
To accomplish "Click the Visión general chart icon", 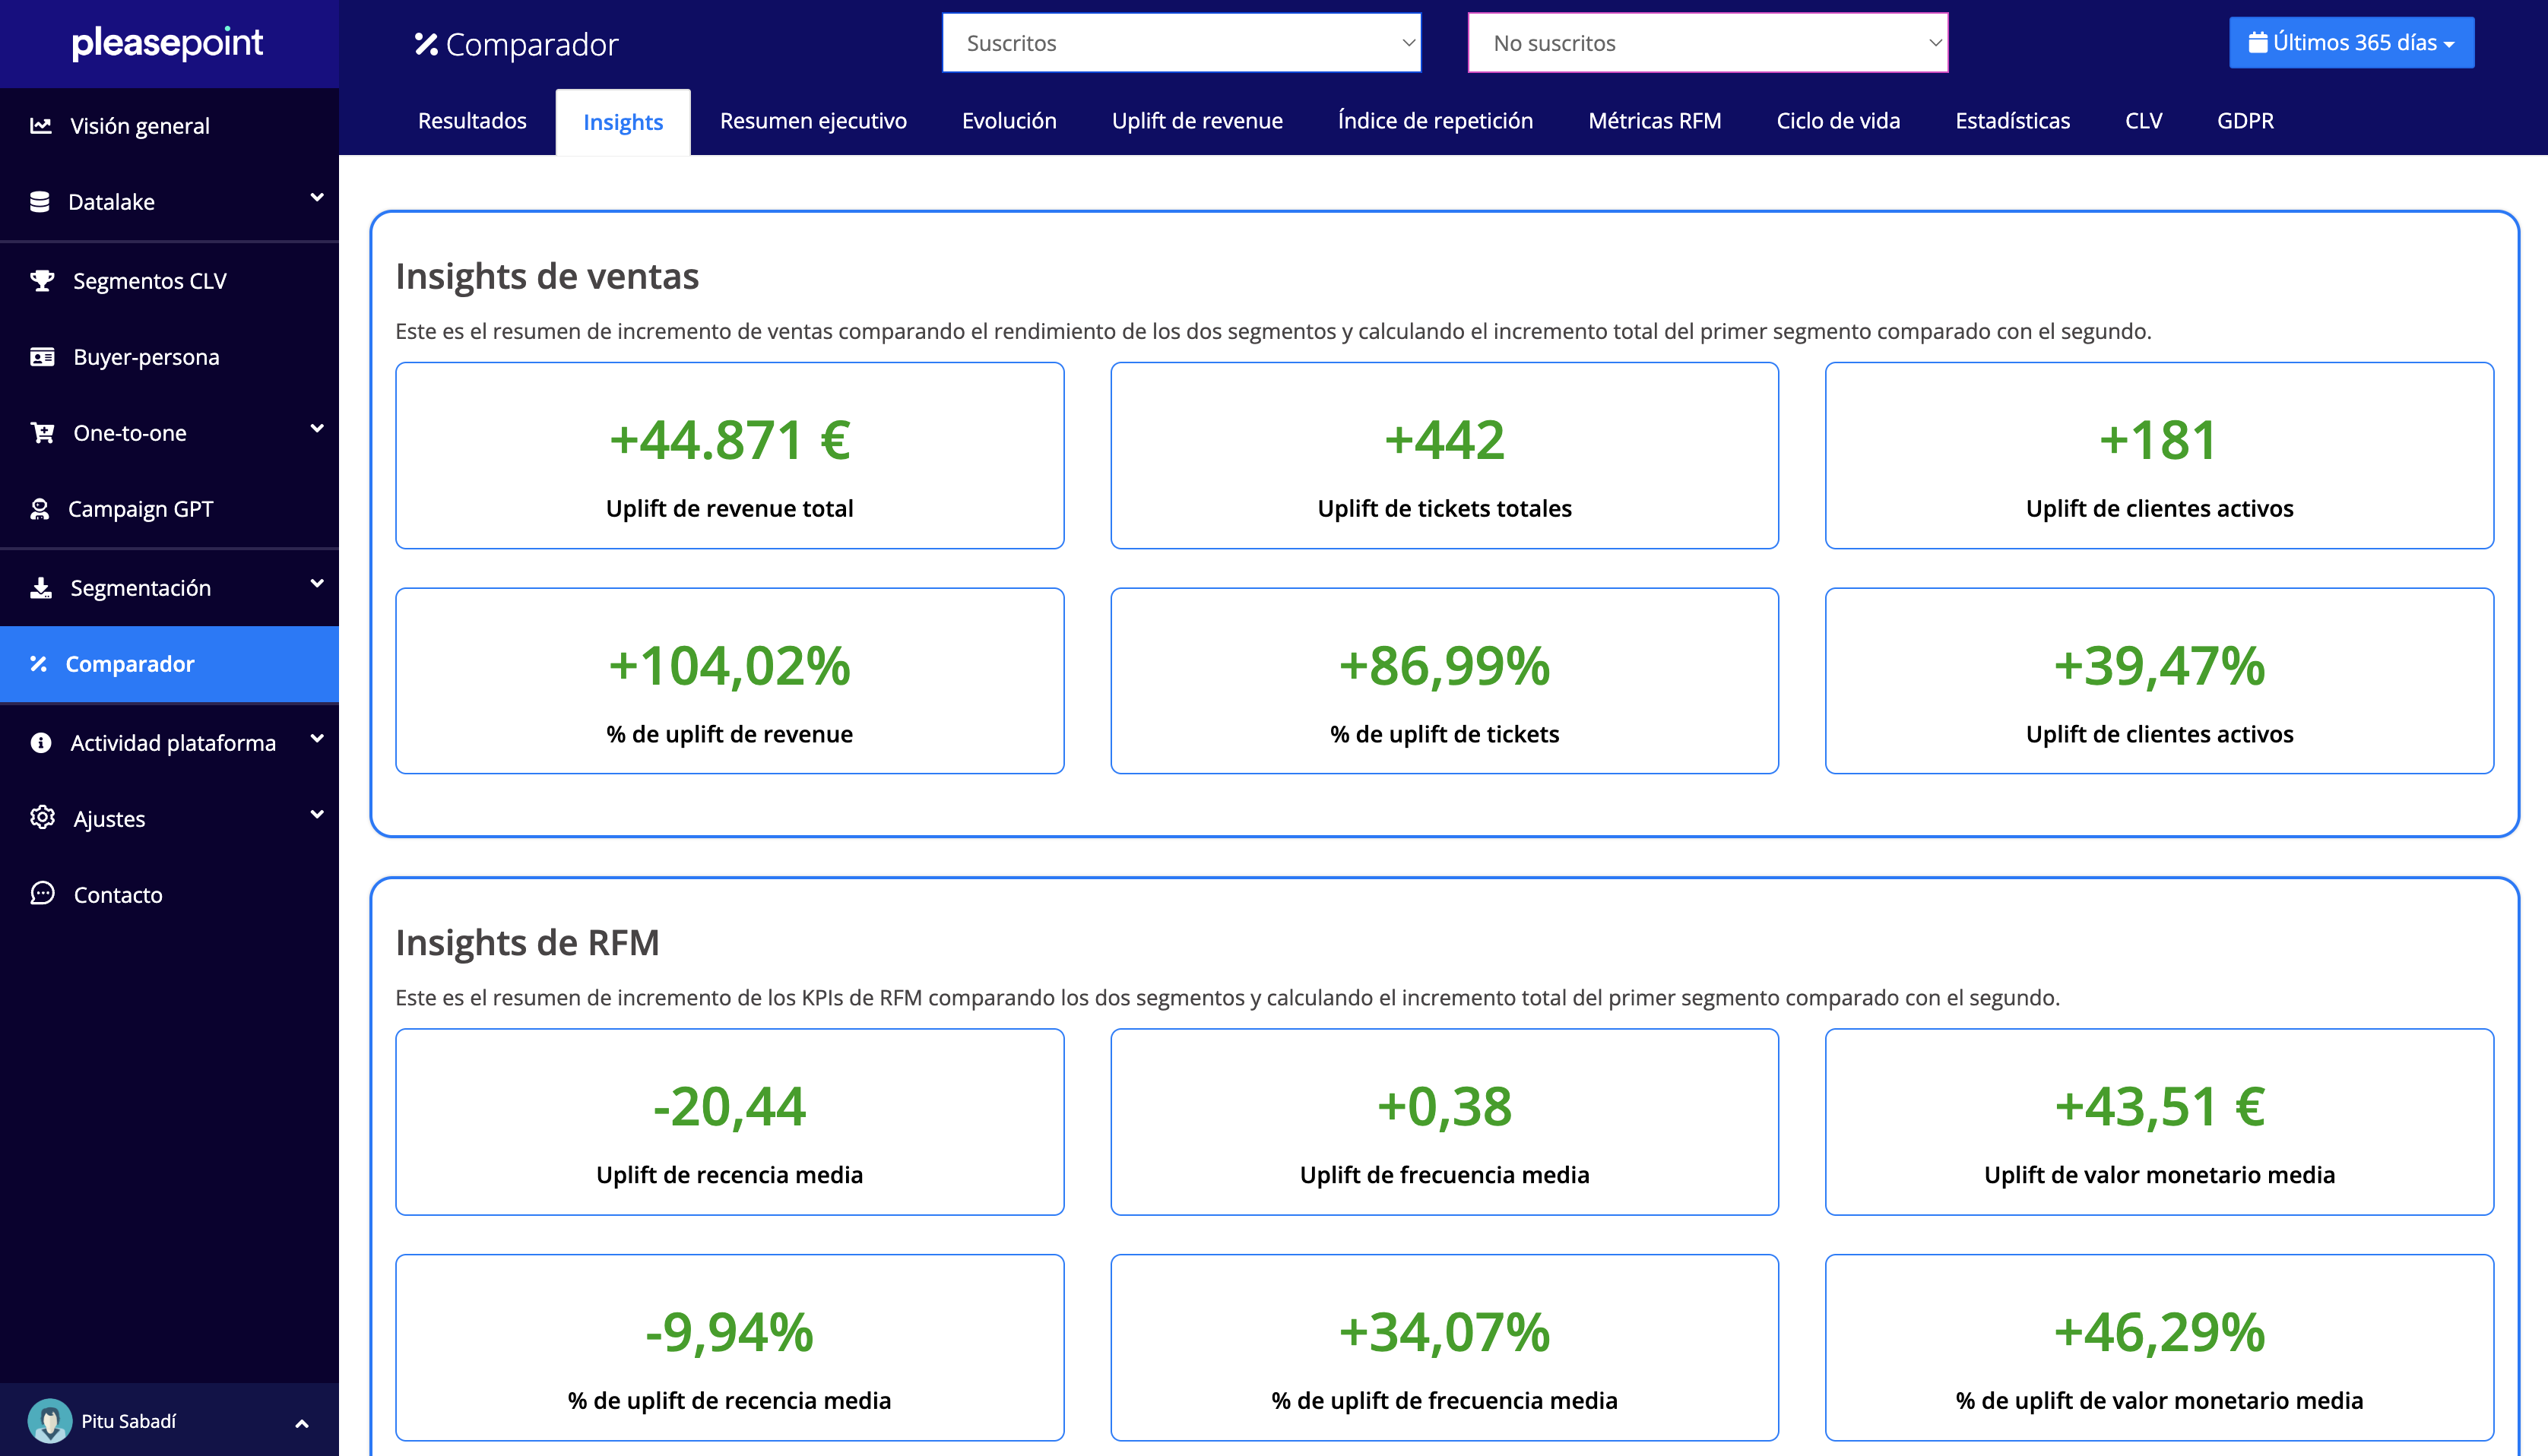I will point(41,126).
